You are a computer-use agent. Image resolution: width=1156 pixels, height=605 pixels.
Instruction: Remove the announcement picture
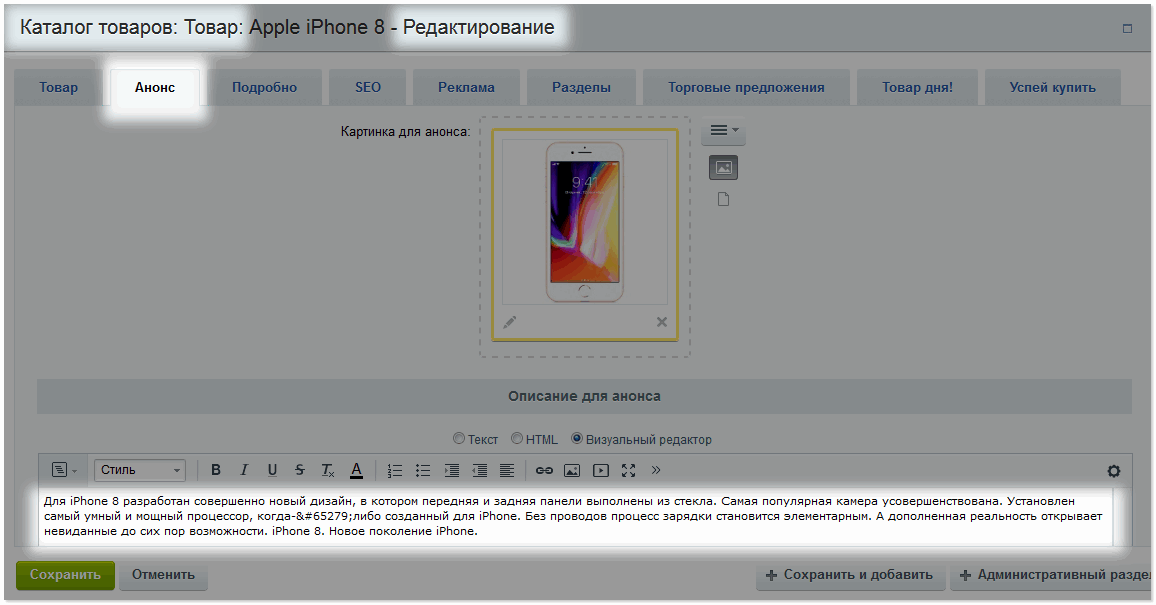click(x=661, y=322)
